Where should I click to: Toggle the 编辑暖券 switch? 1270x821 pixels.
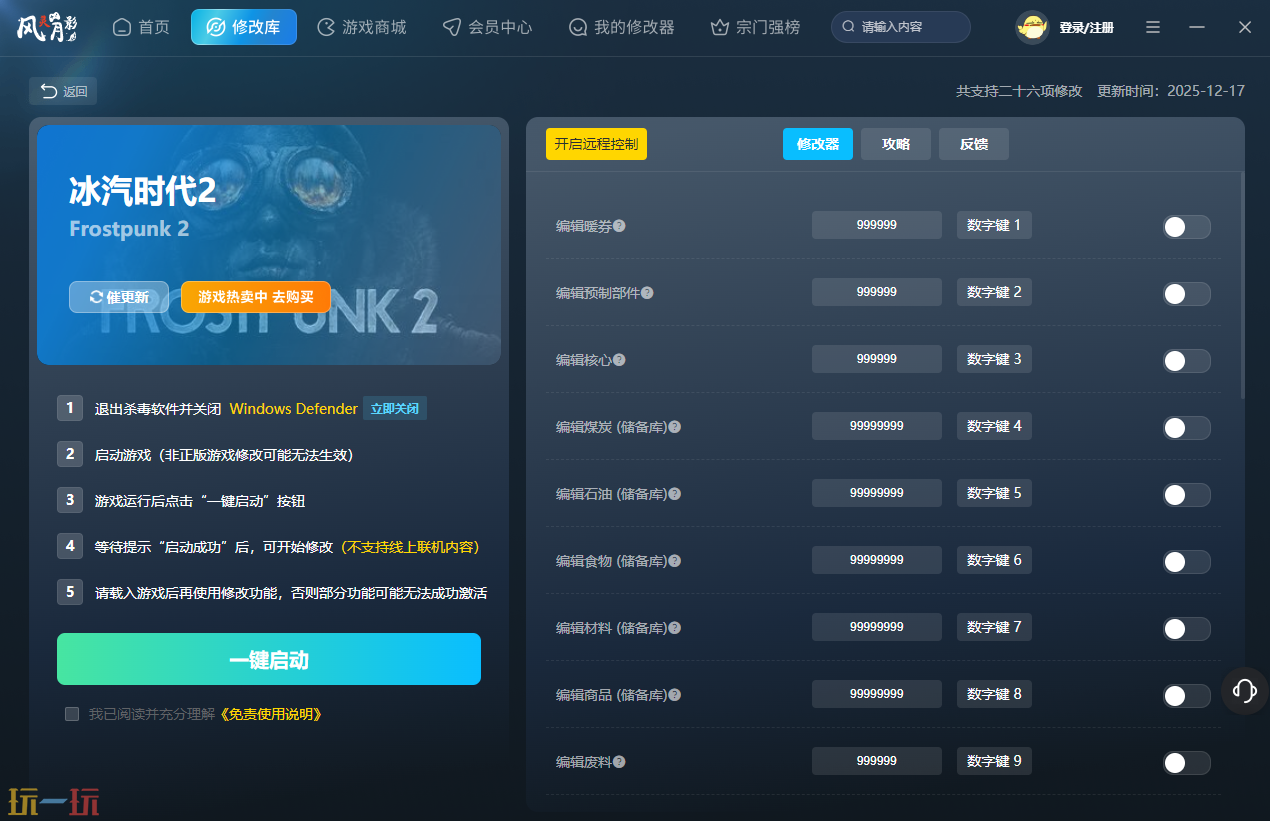1186,227
